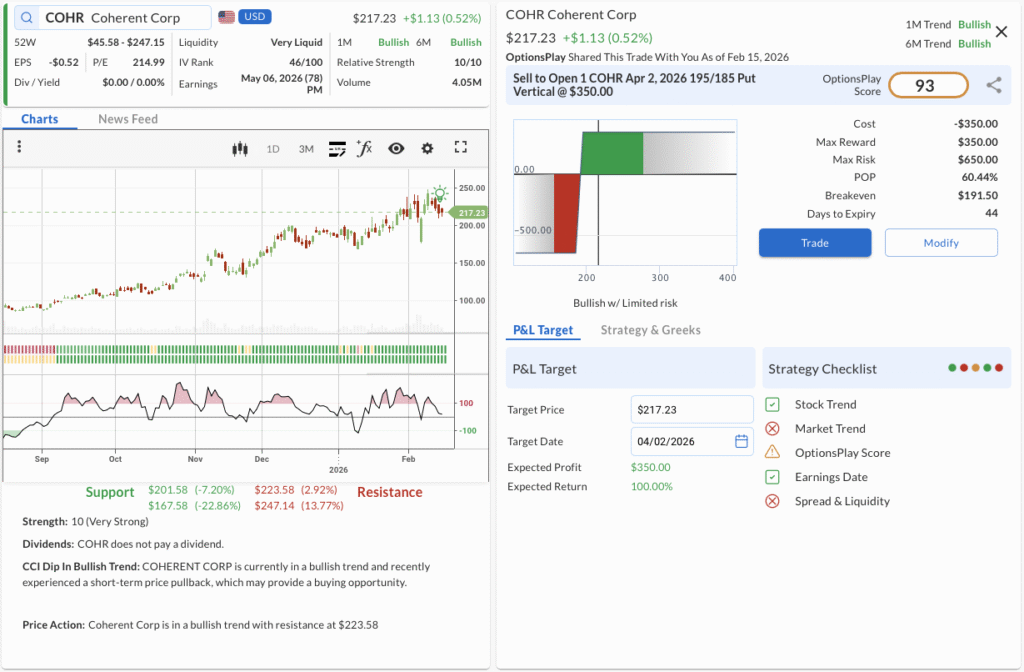Switch to the Strategy & Greeks tab
Image resolution: width=1024 pixels, height=672 pixels.
point(650,330)
